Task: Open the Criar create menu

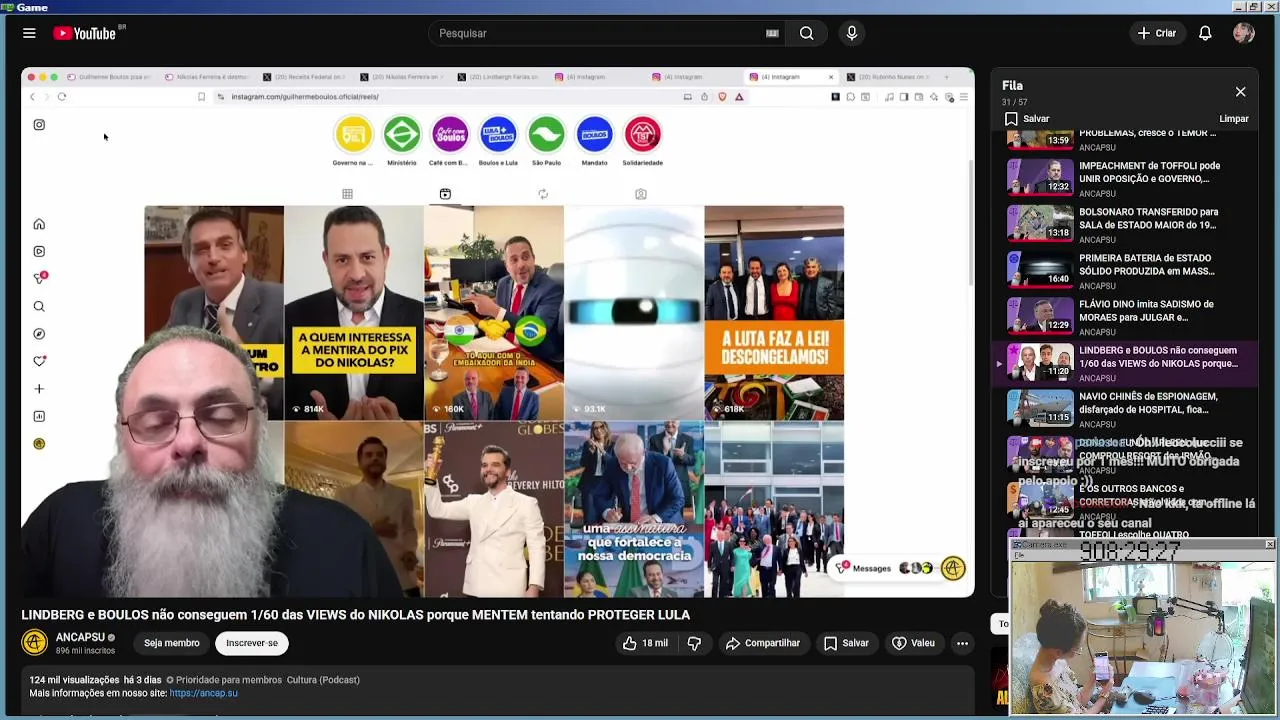Action: (1157, 33)
